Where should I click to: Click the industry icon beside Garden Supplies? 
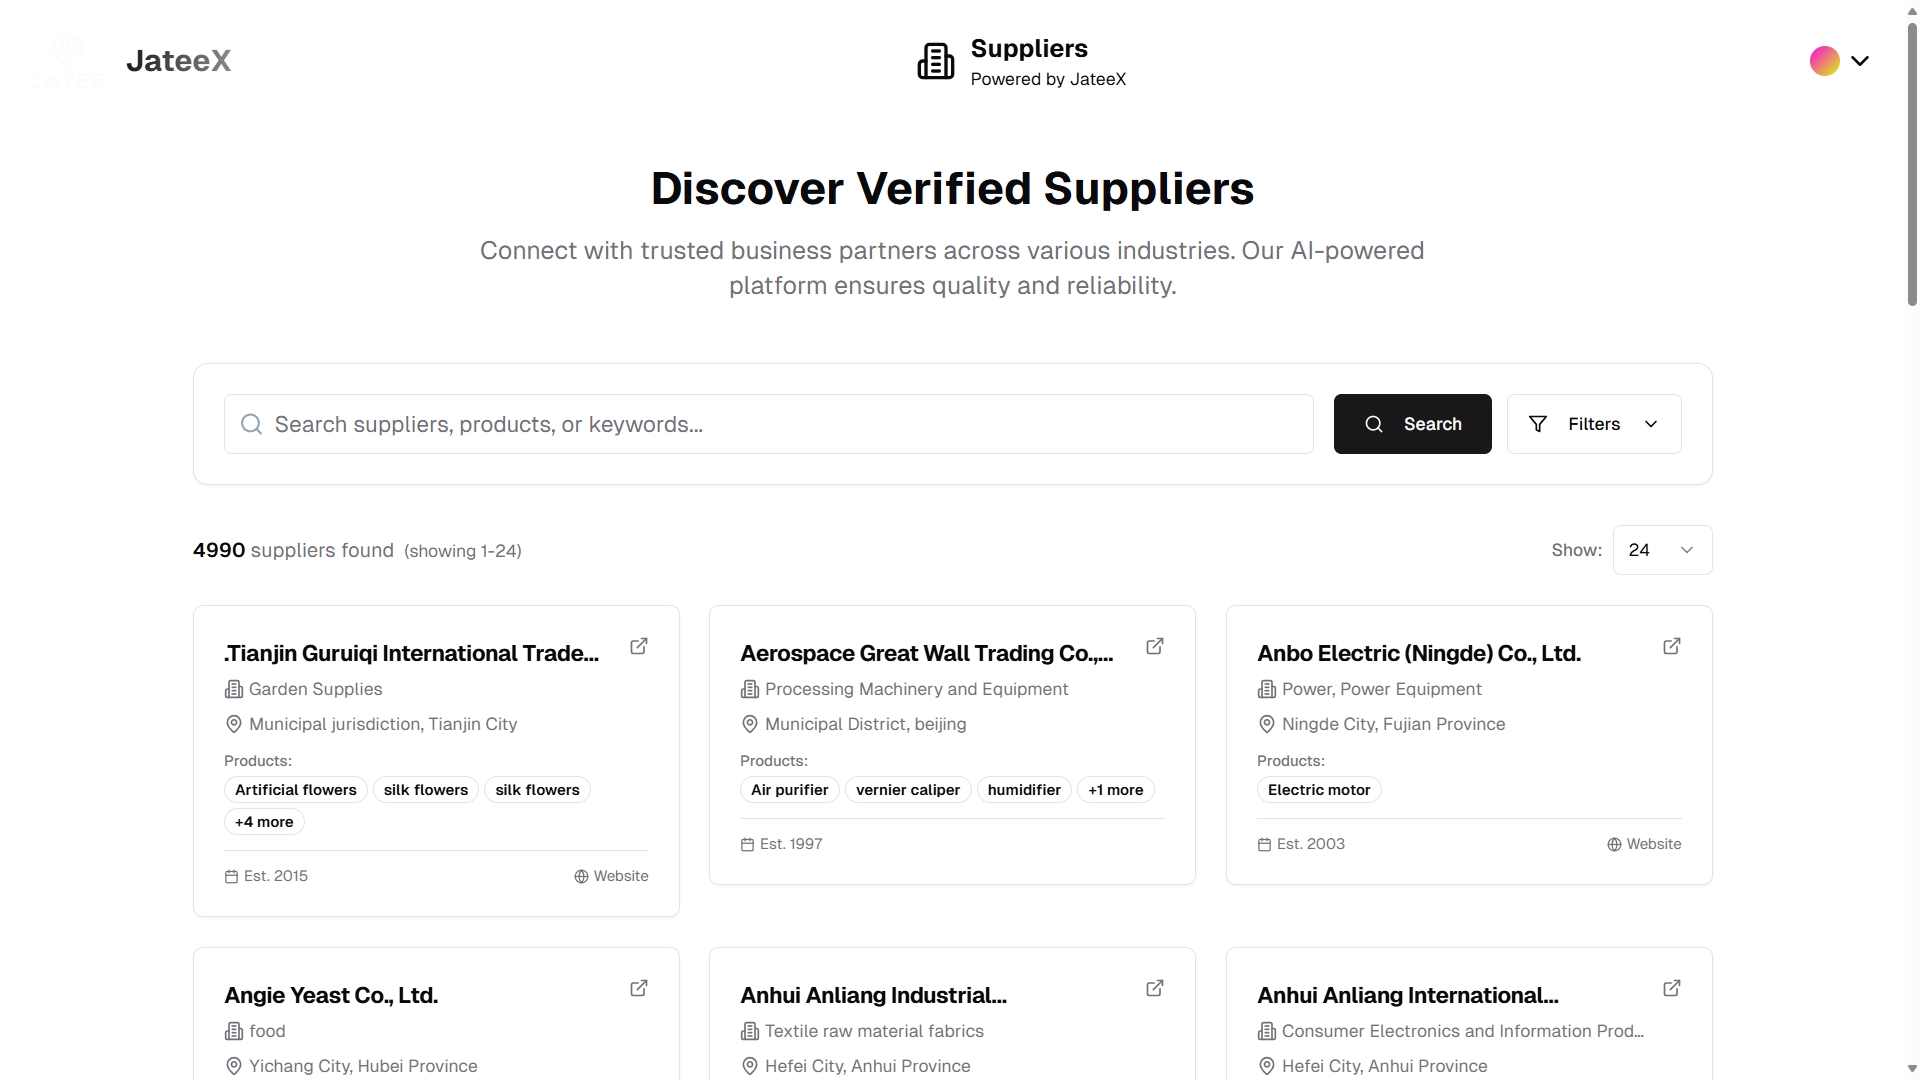[234, 689]
